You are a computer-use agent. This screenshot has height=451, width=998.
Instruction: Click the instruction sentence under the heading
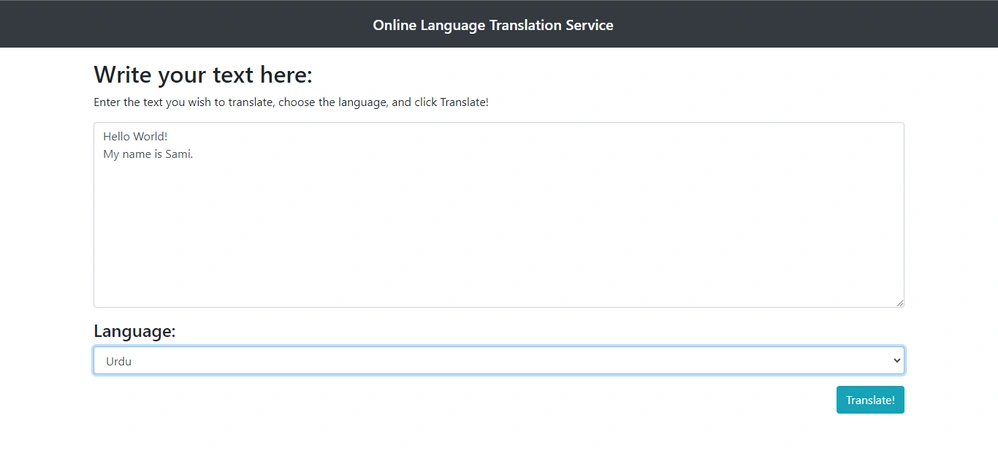point(291,102)
